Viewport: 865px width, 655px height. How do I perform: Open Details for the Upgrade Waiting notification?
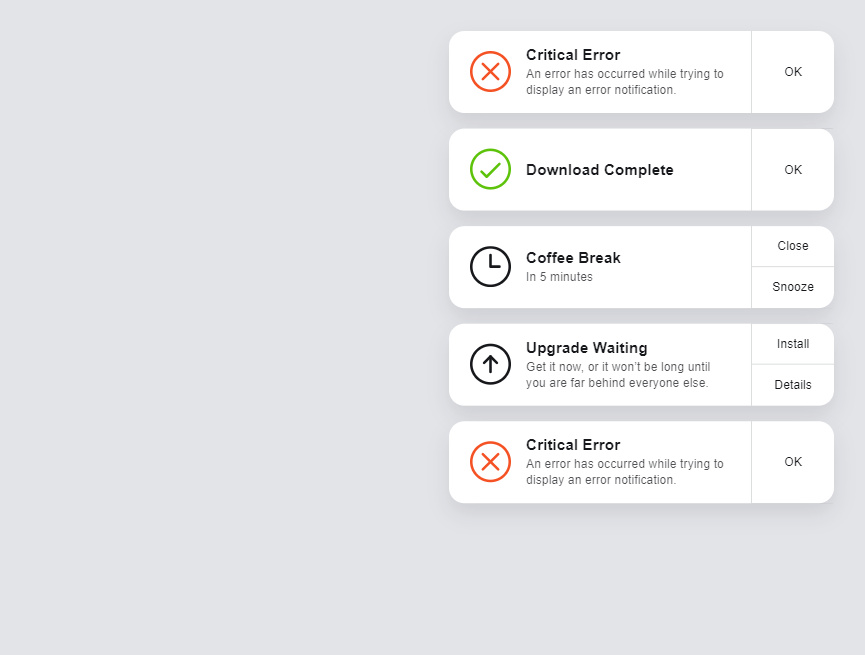coord(793,385)
